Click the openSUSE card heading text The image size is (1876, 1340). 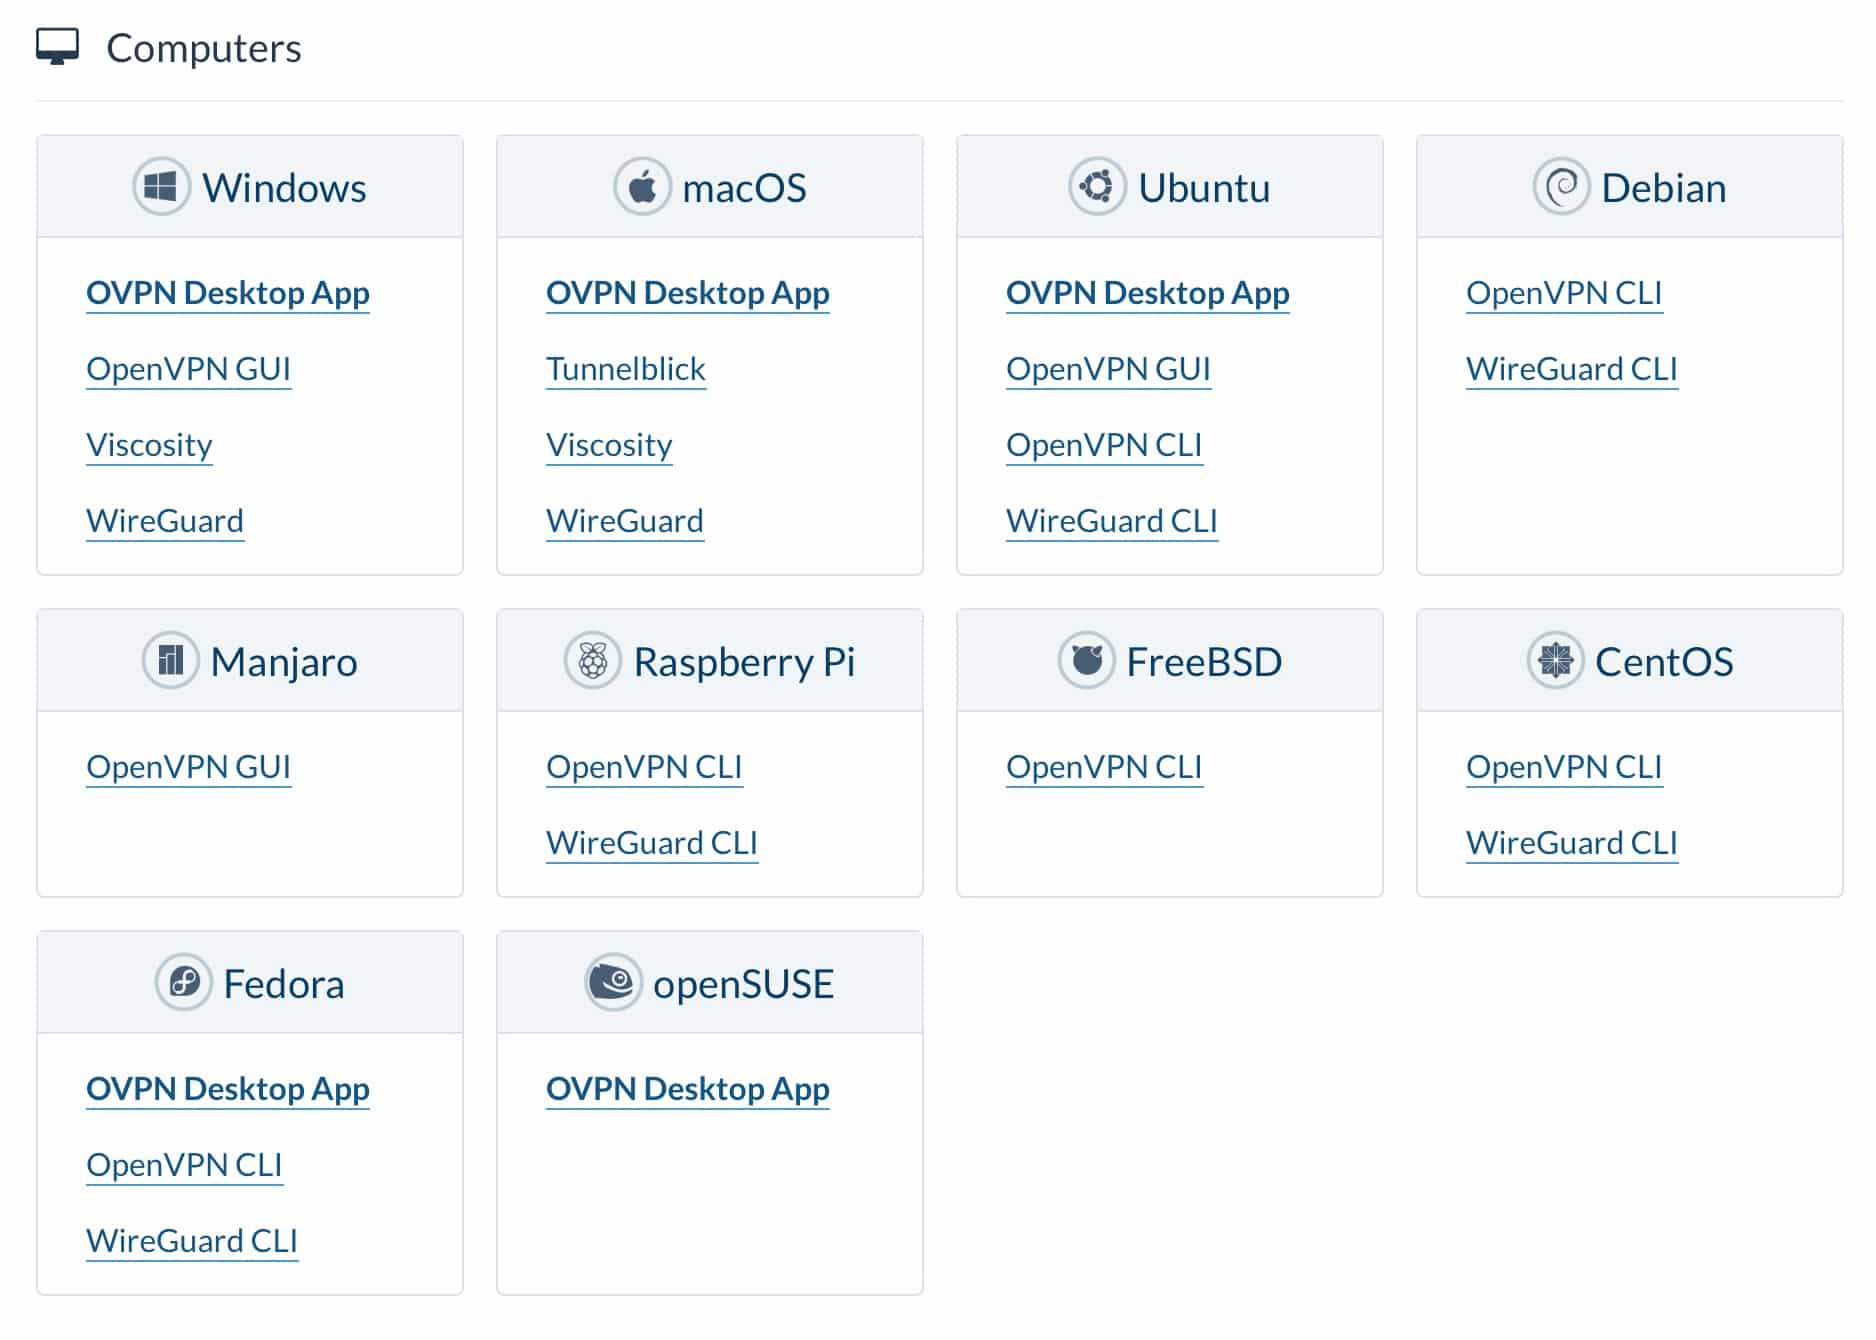(x=743, y=984)
